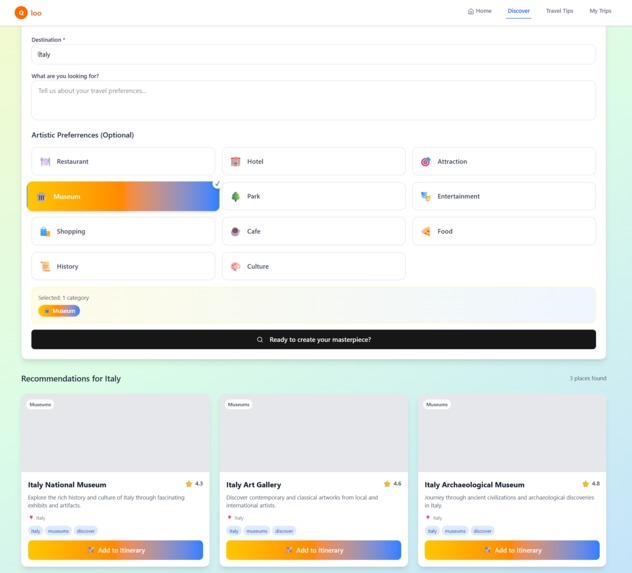Toggle the Park category option
This screenshot has height=573, width=632.
click(x=313, y=197)
